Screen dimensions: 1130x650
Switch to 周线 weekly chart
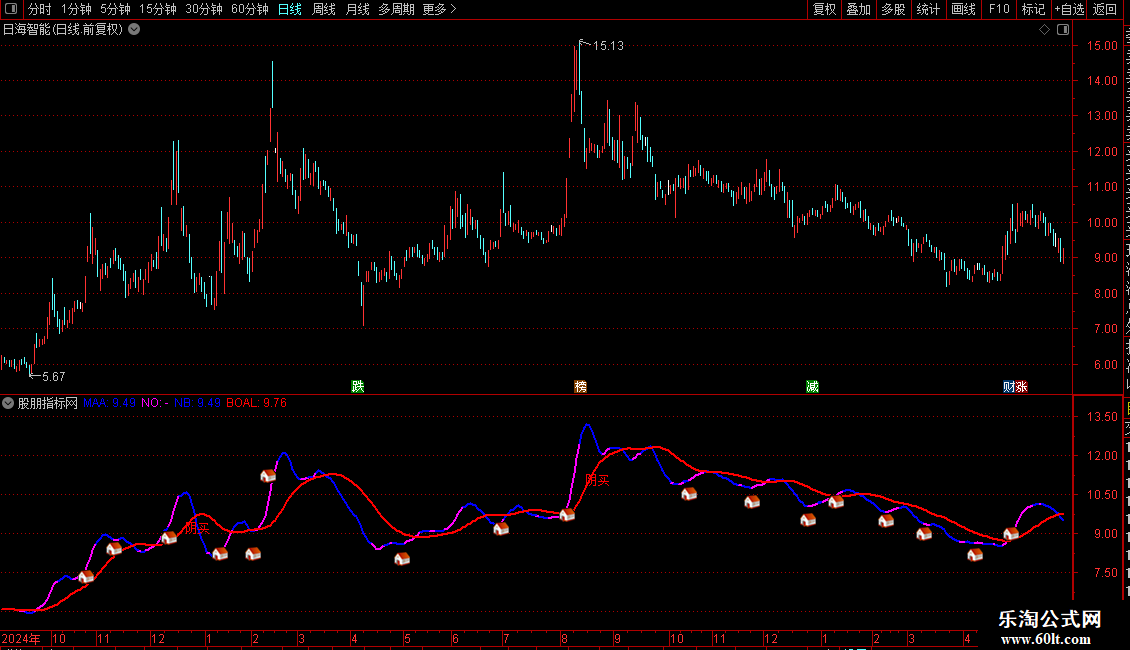[x=324, y=9]
